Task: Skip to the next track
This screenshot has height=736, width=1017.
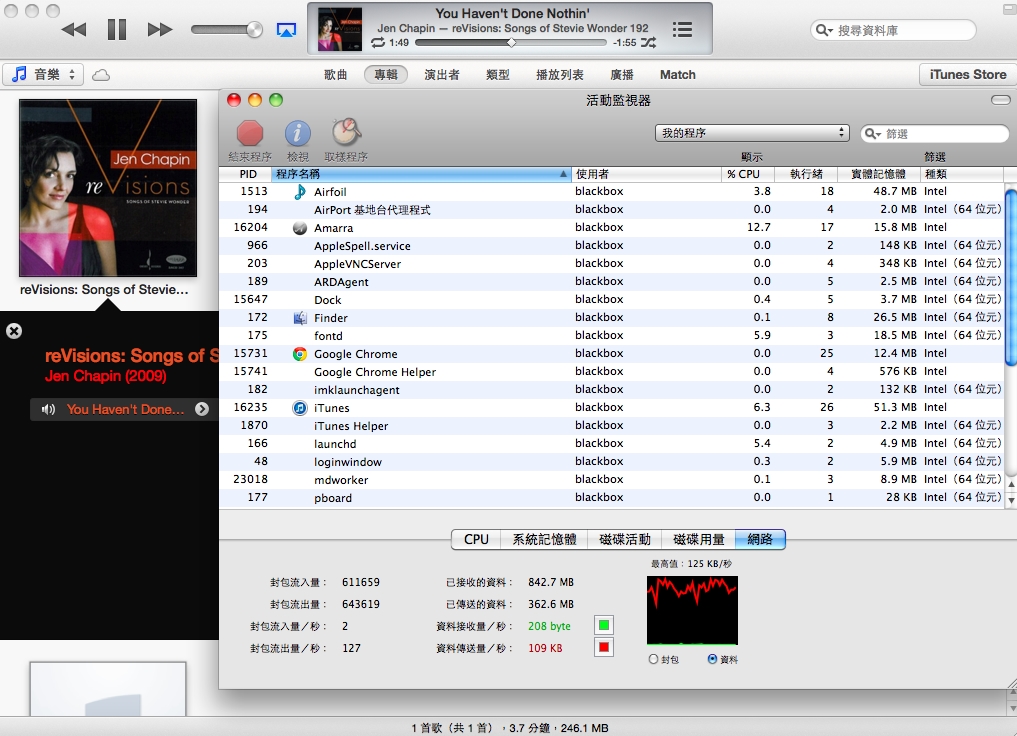Action: [160, 30]
